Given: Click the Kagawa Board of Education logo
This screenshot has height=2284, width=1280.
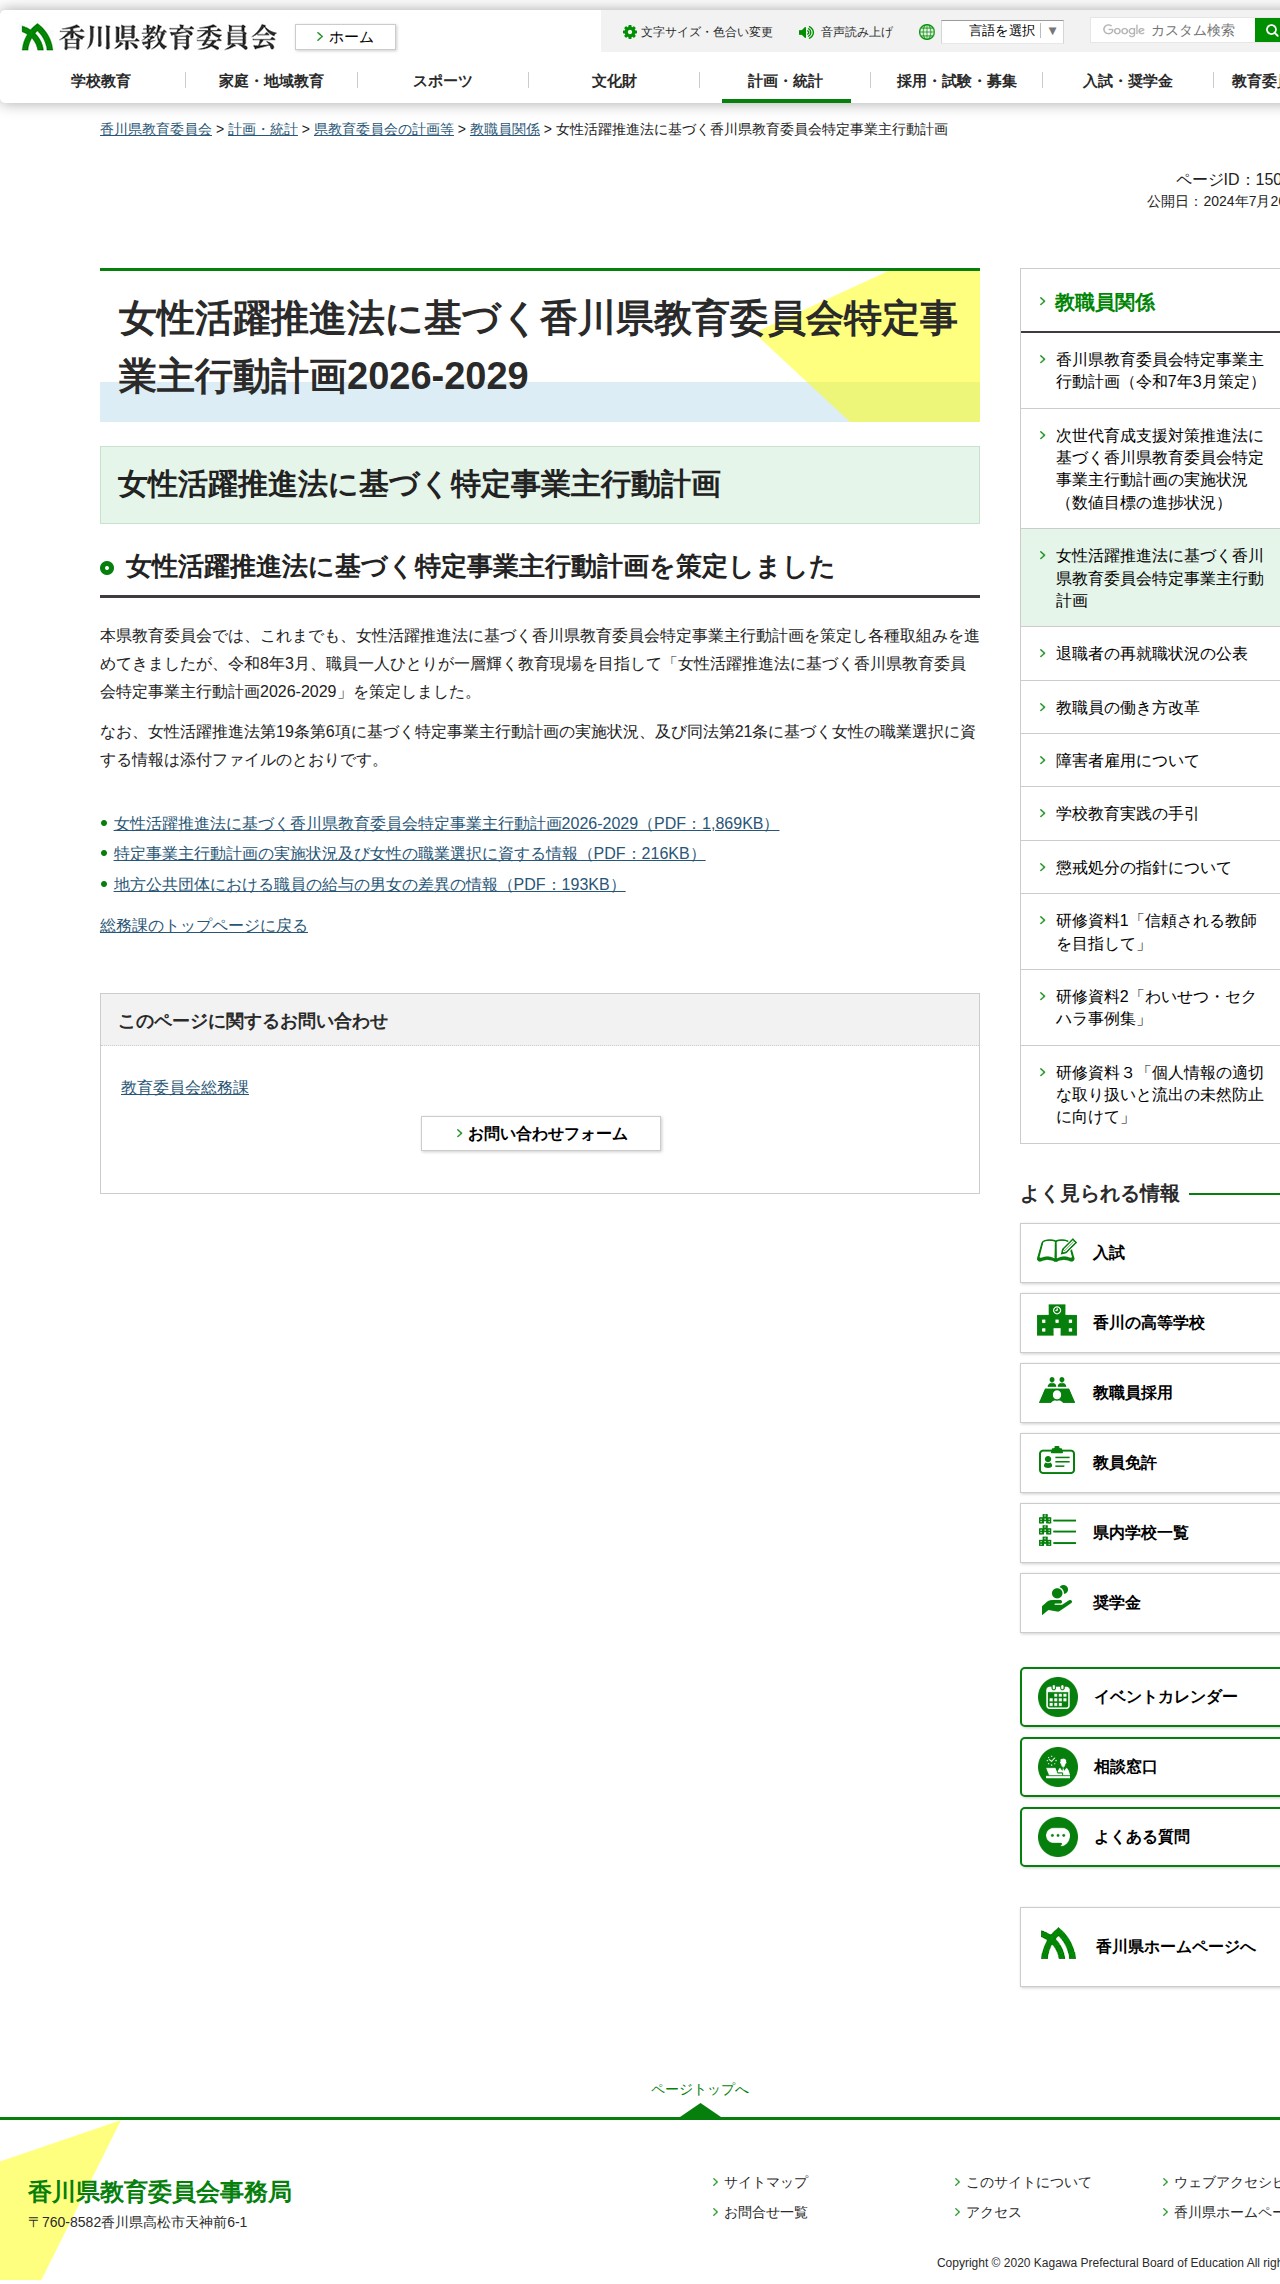Looking at the screenshot, I should tap(149, 37).
